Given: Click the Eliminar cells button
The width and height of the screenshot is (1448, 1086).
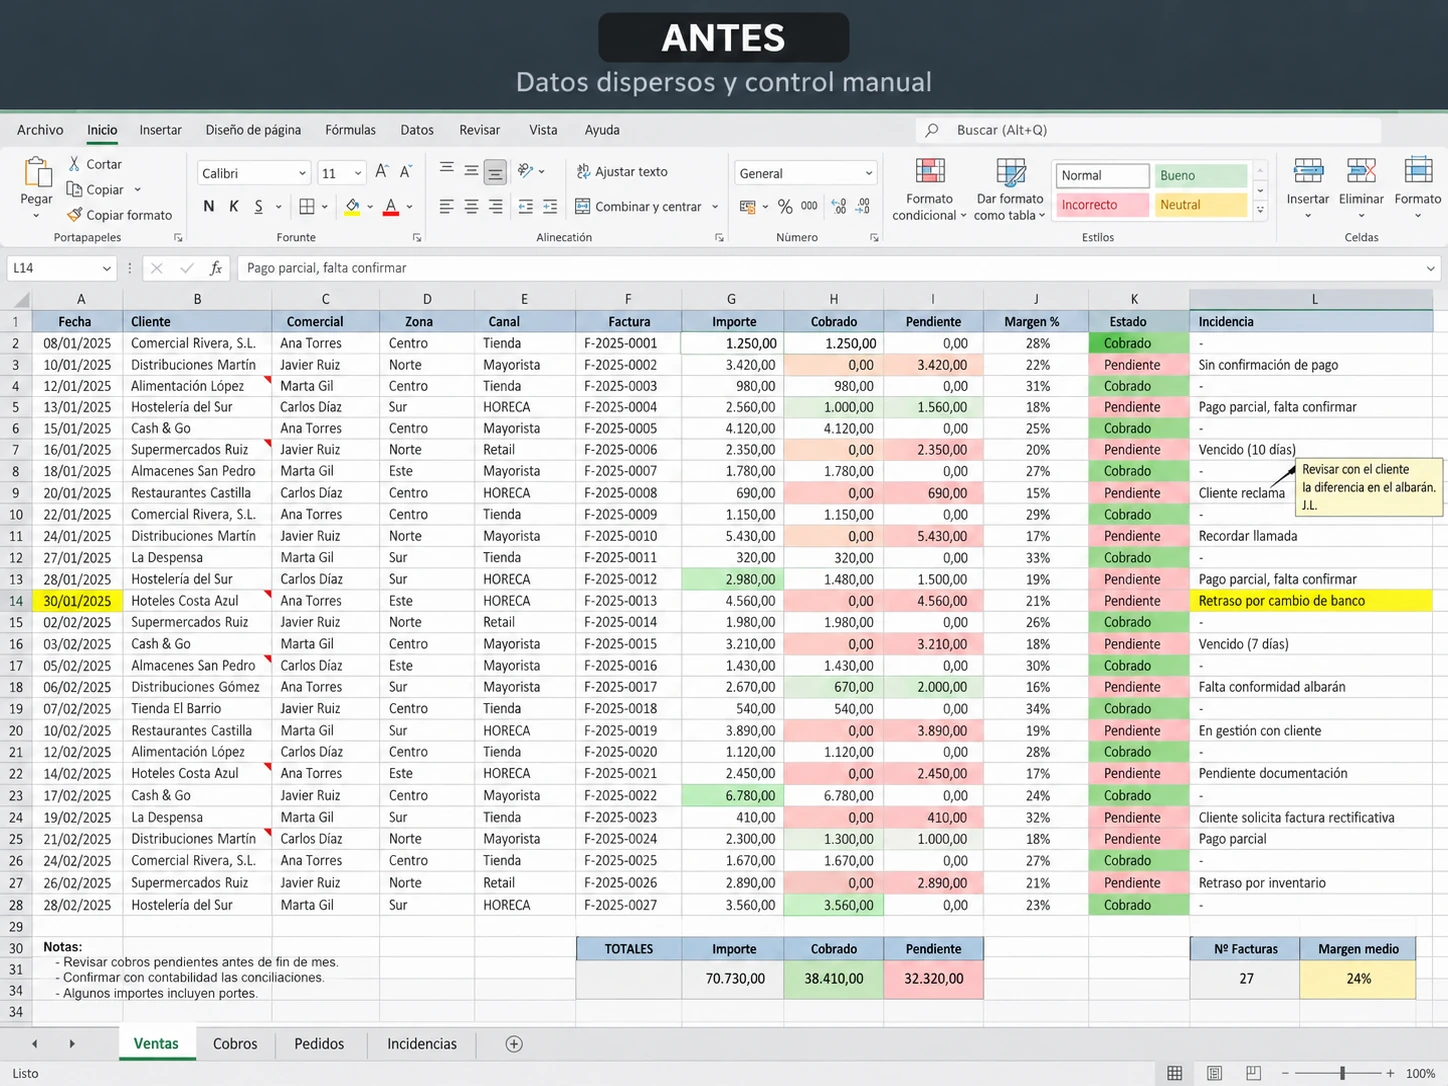Looking at the screenshot, I should click(x=1361, y=188).
